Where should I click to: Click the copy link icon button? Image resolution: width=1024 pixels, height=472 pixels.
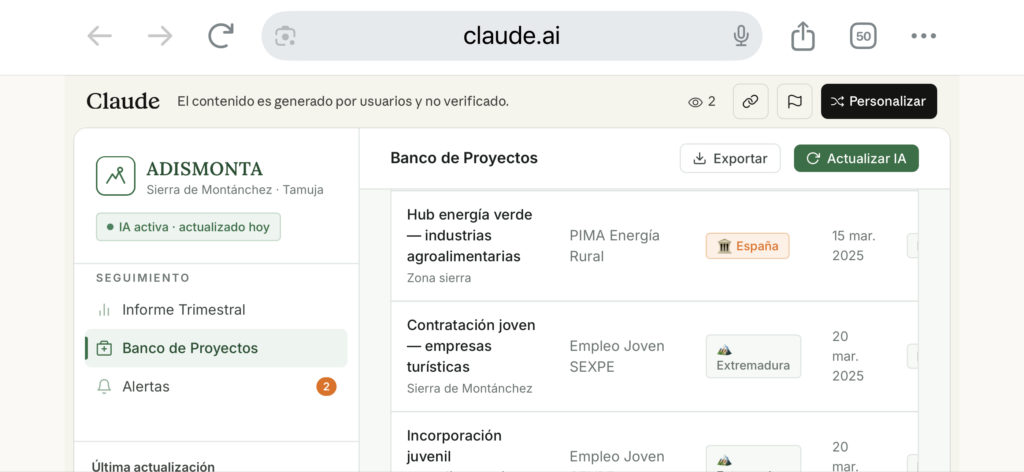coord(751,101)
